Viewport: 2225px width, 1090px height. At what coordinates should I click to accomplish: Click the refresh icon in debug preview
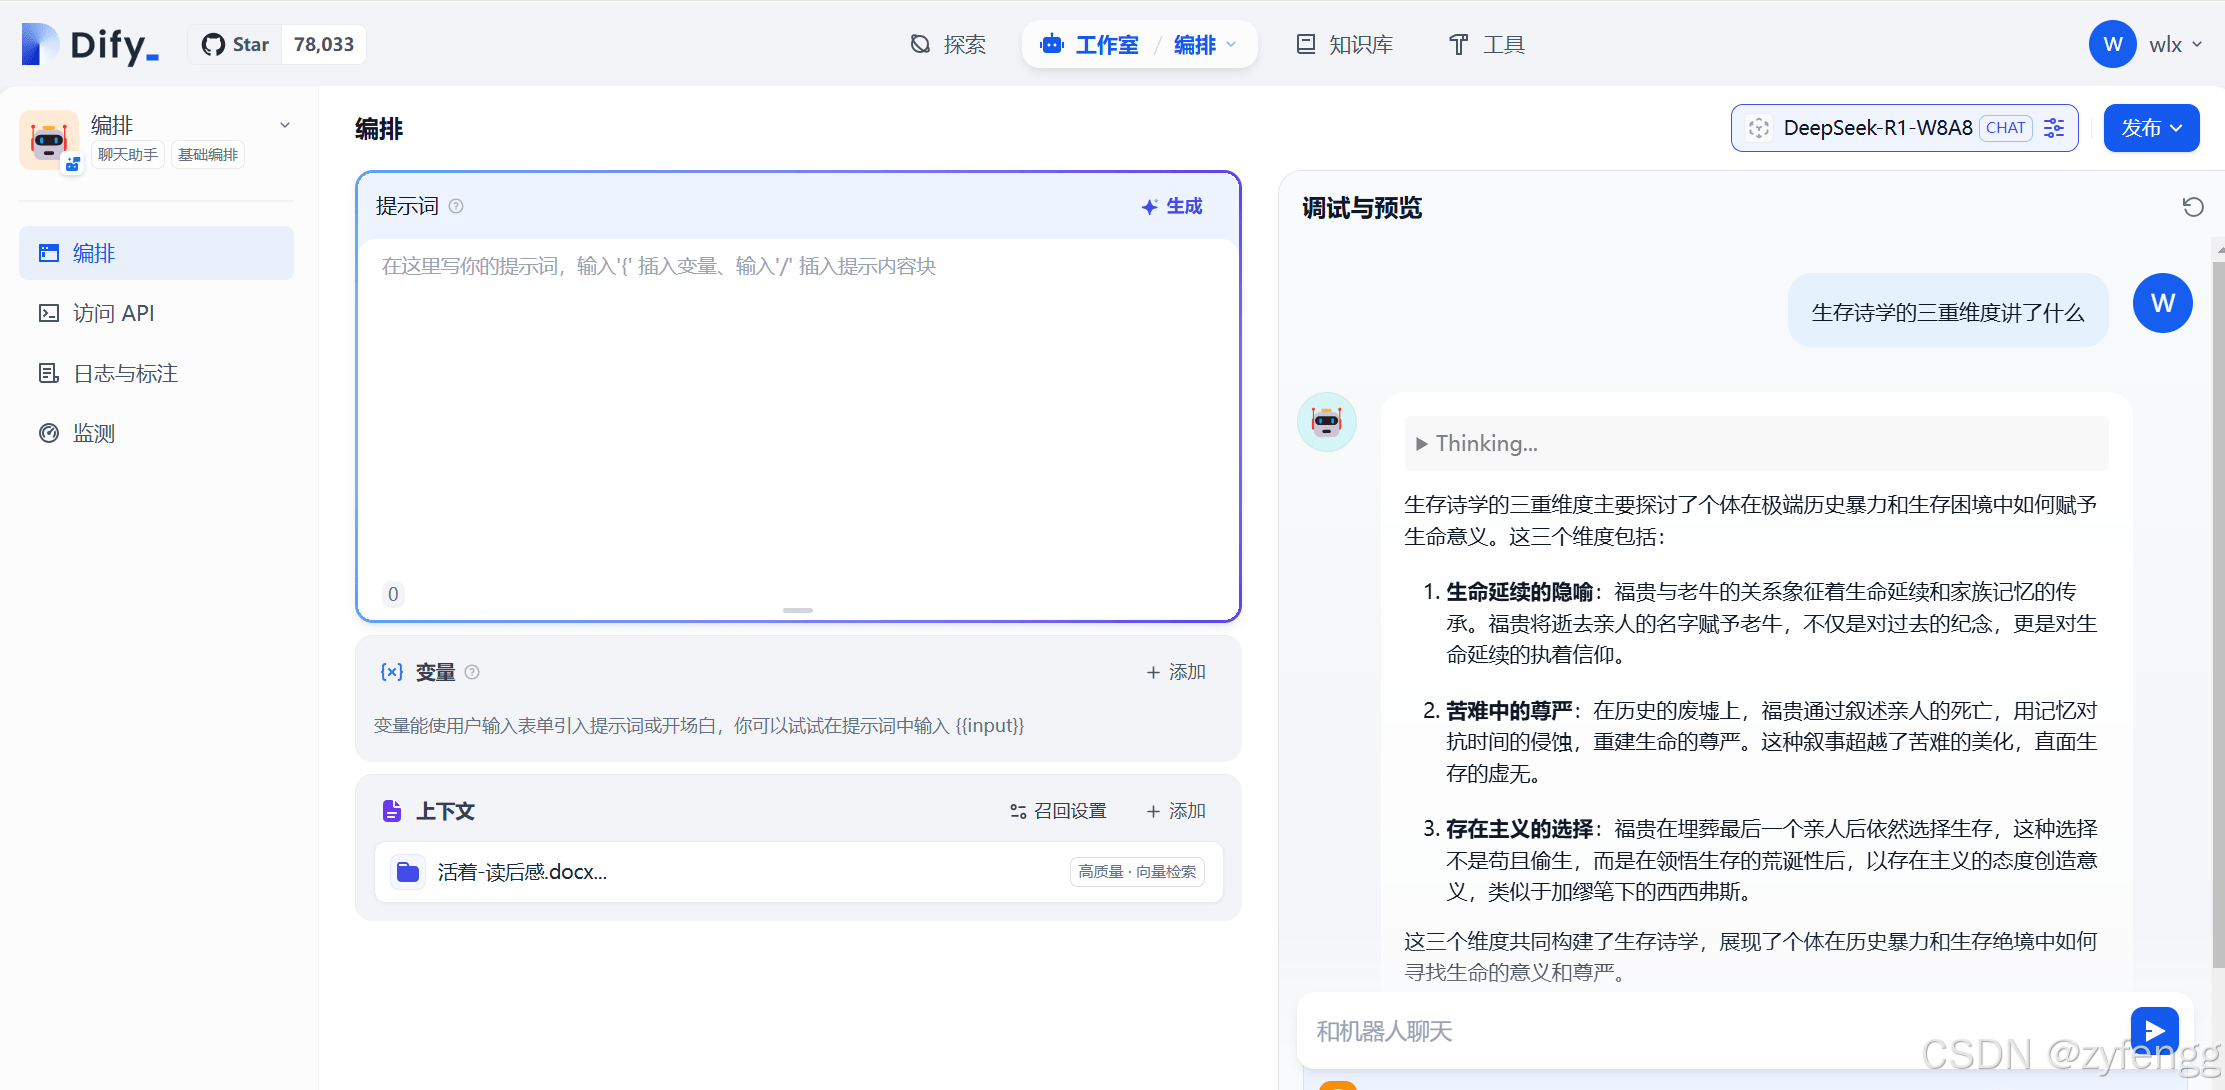(2192, 207)
